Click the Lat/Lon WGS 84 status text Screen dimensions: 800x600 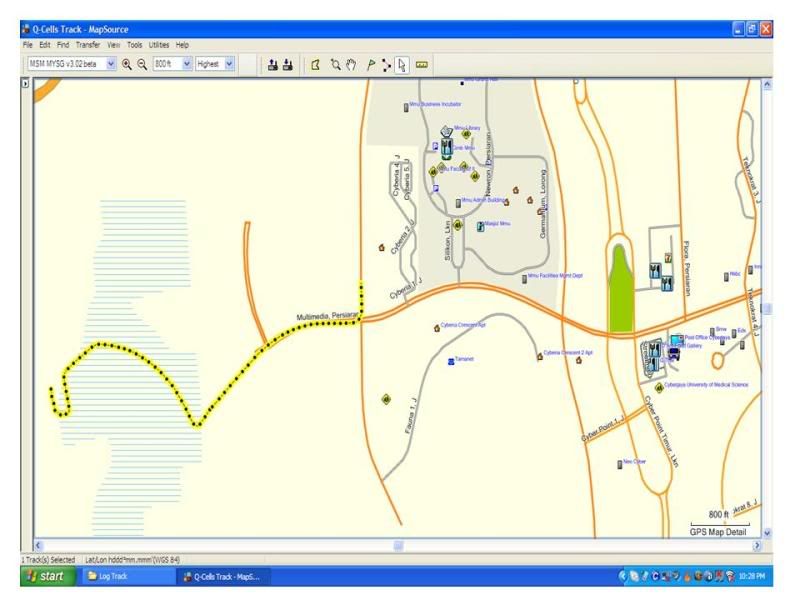(x=132, y=560)
